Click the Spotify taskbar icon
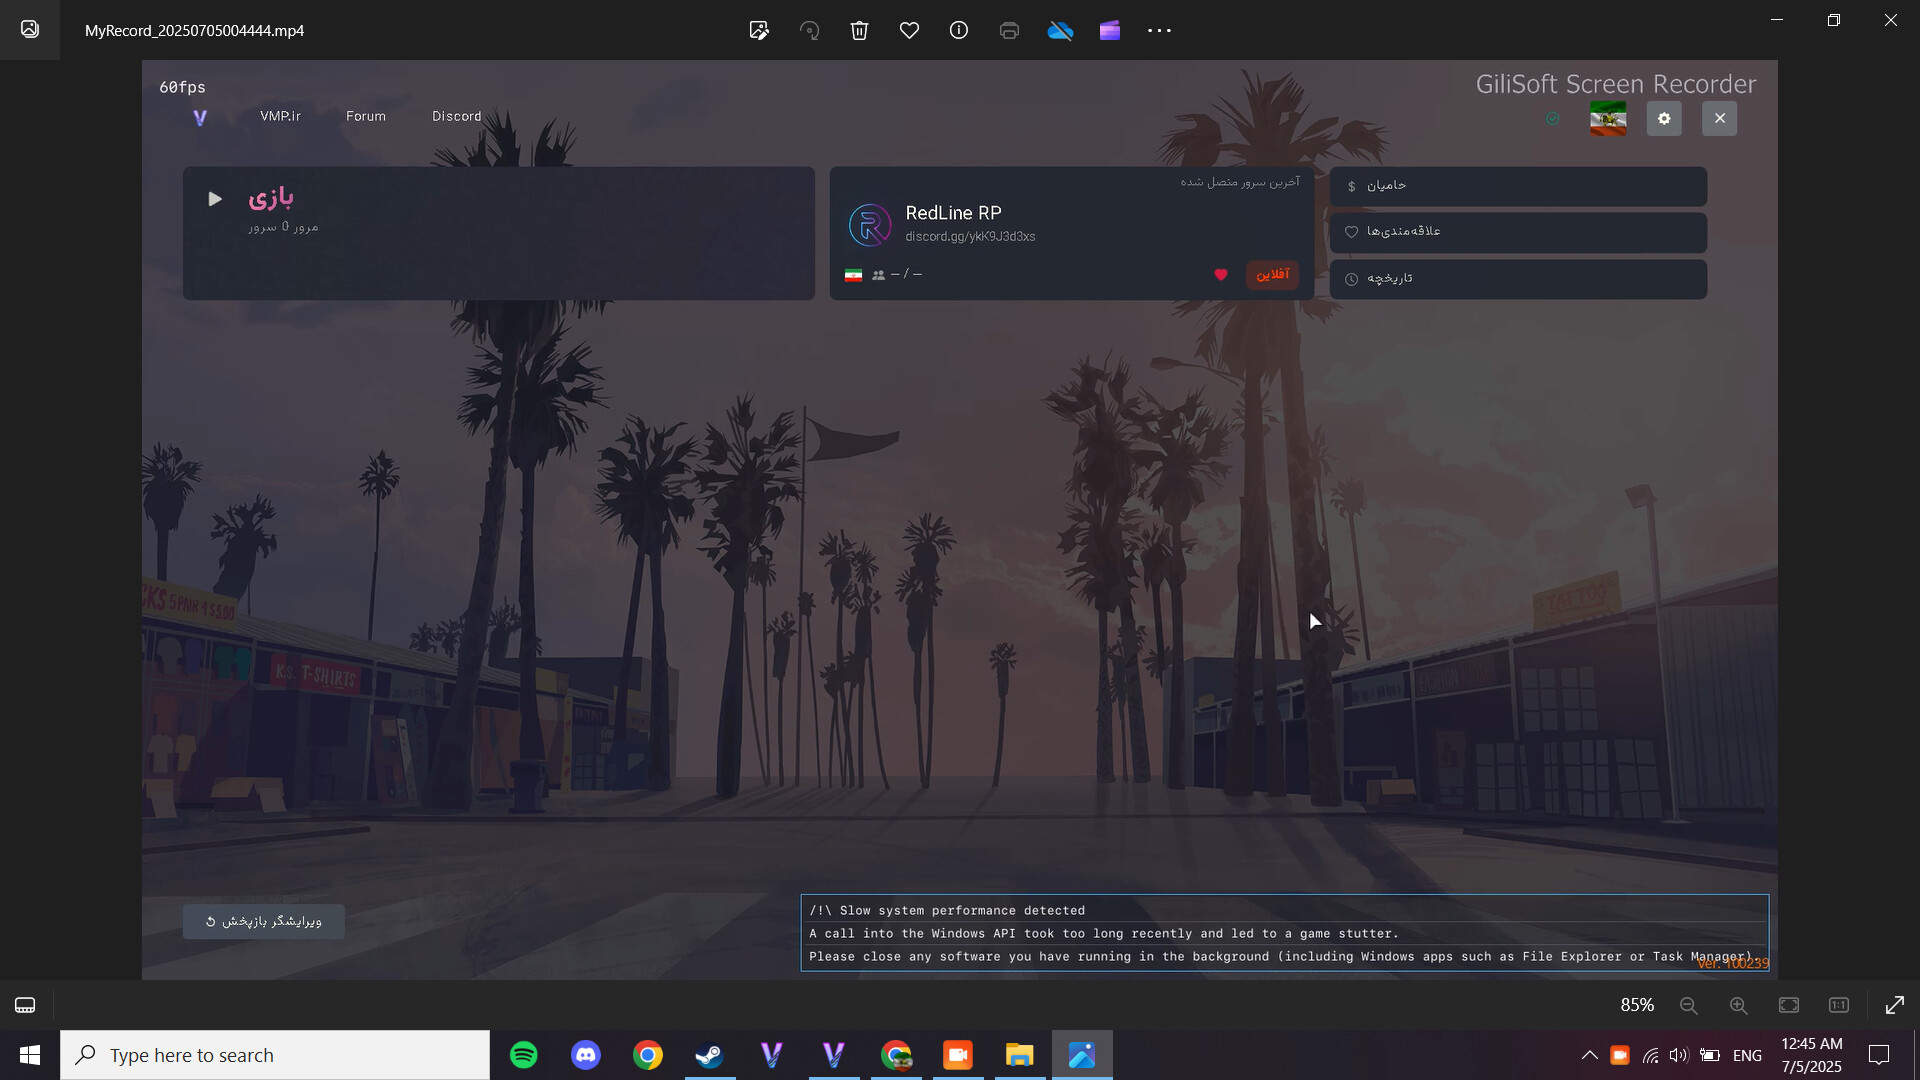Screen dimensions: 1920x1080 [x=524, y=1055]
